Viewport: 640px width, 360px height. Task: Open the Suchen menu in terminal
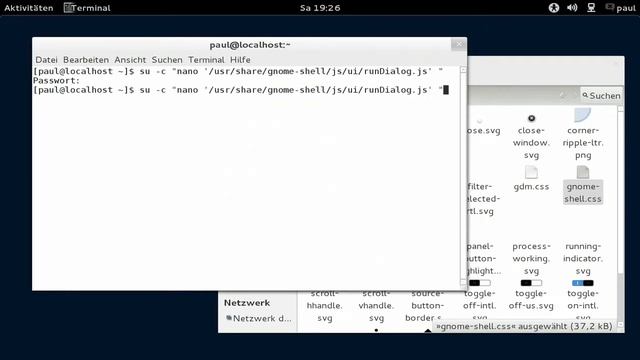pyautogui.click(x=167, y=60)
